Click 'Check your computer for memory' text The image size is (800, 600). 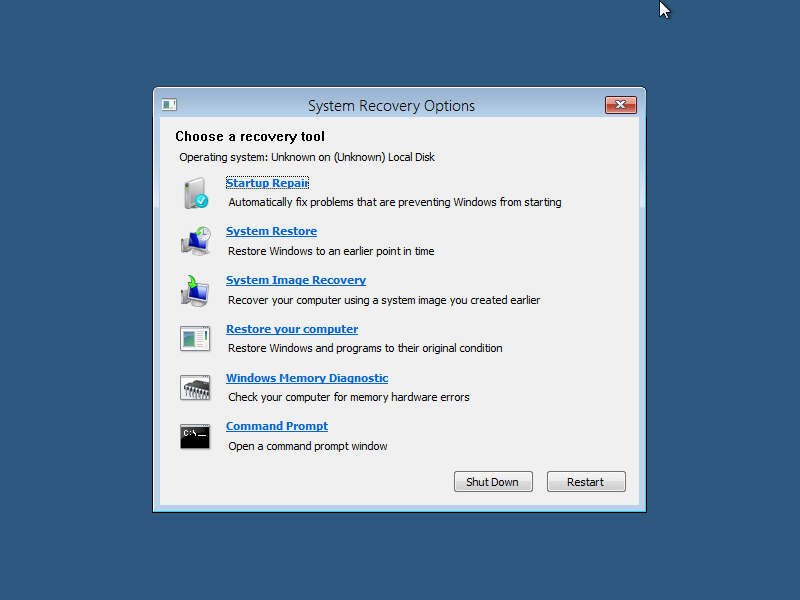tap(349, 397)
